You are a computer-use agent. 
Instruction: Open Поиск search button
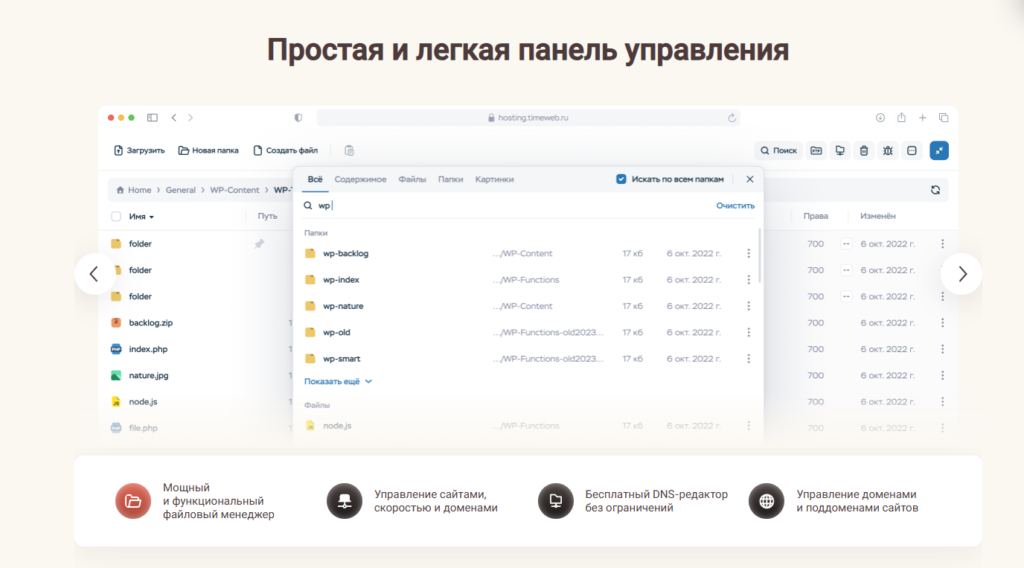tap(778, 151)
